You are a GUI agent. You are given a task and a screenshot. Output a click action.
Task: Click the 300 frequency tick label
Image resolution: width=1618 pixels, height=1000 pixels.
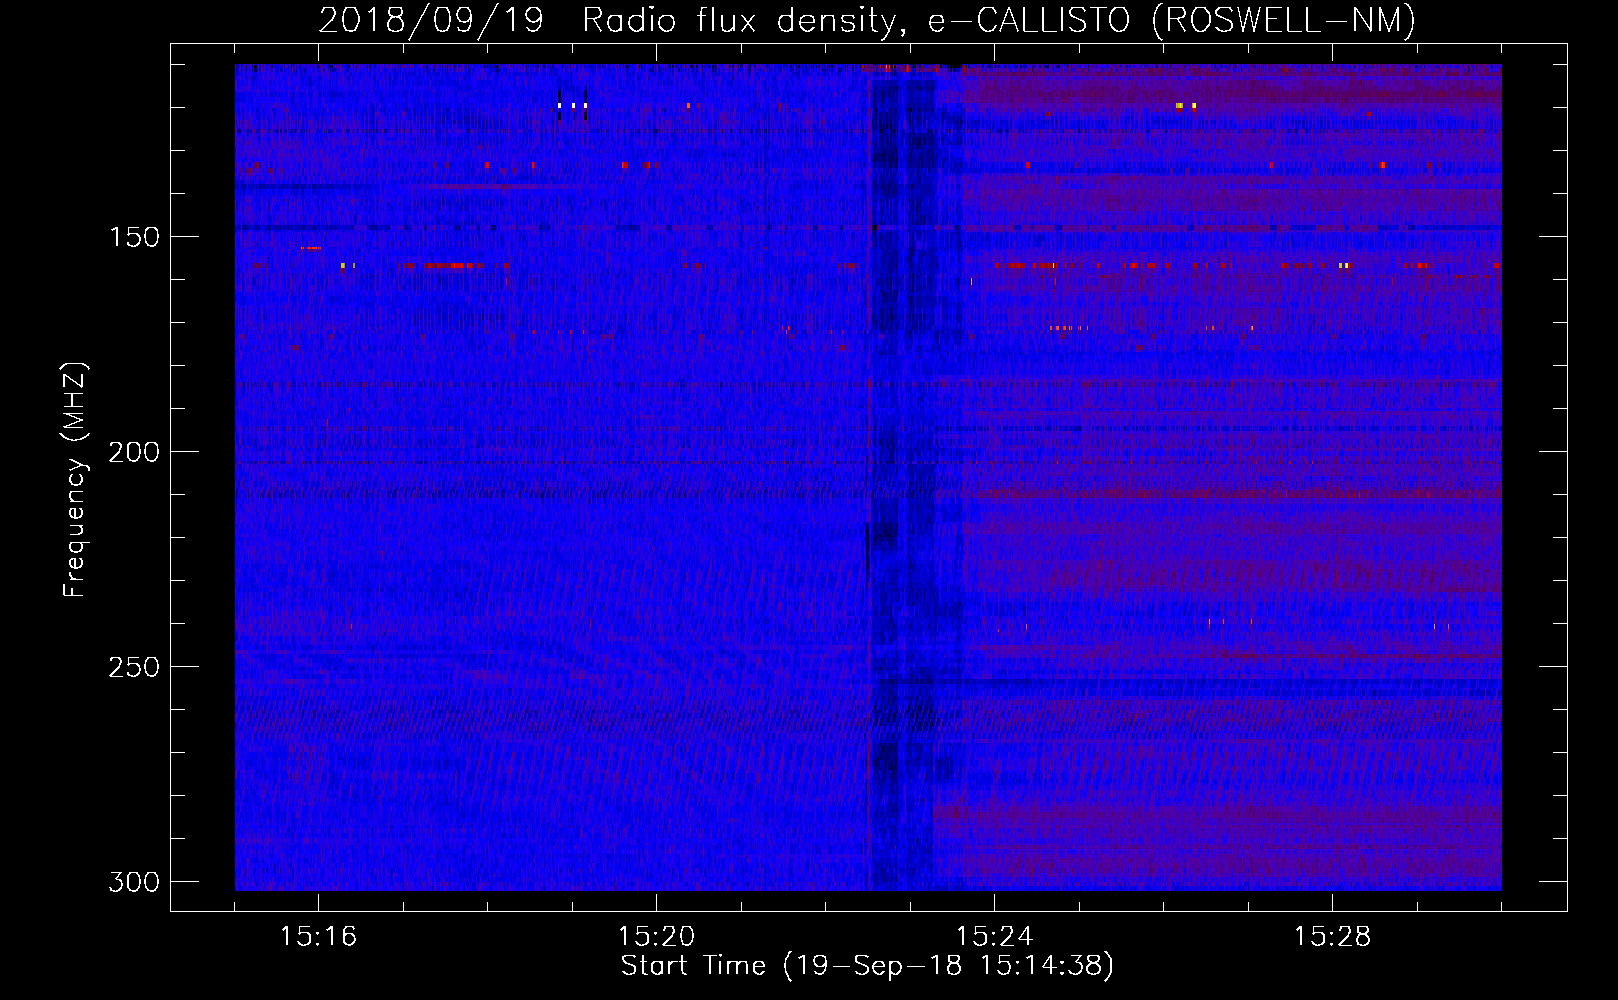(x=134, y=882)
